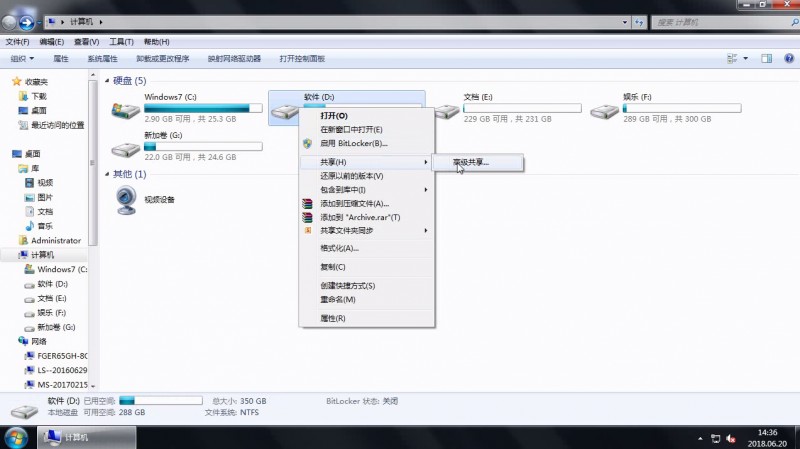Open the 编辑(E) menu
This screenshot has height=449, width=800.
[x=52, y=42]
